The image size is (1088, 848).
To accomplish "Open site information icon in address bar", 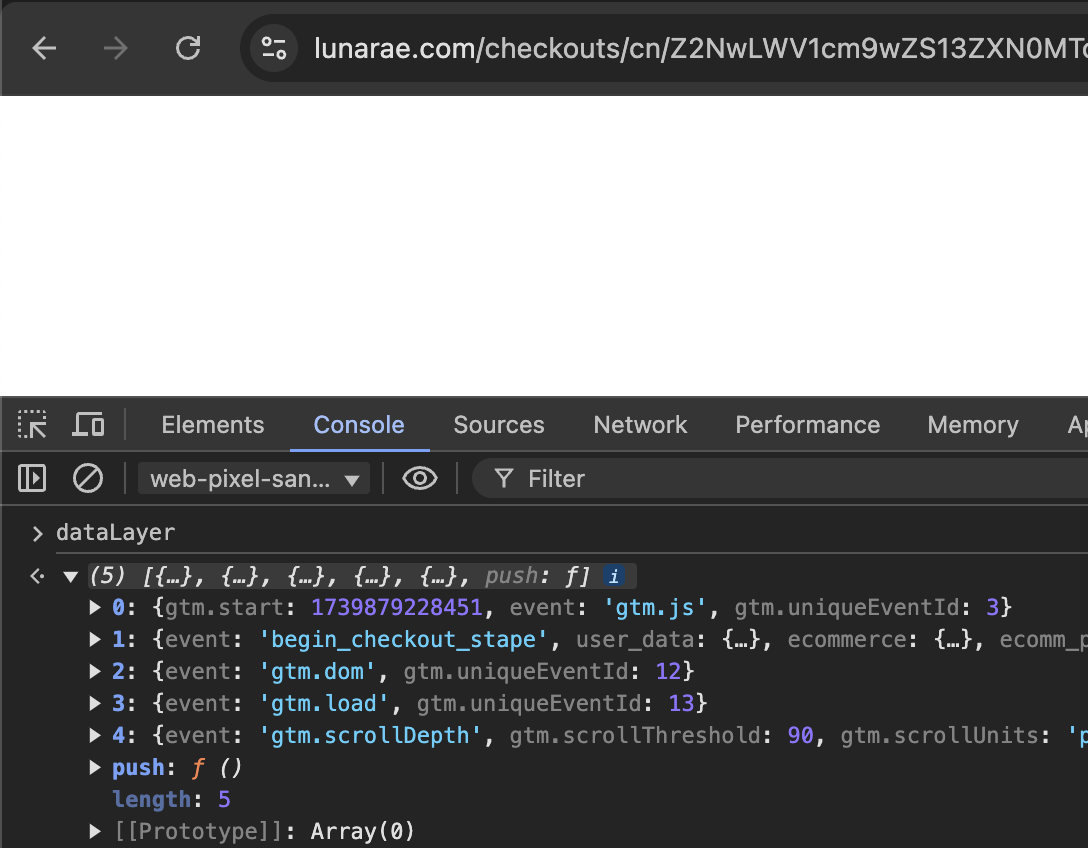I will coord(273,48).
